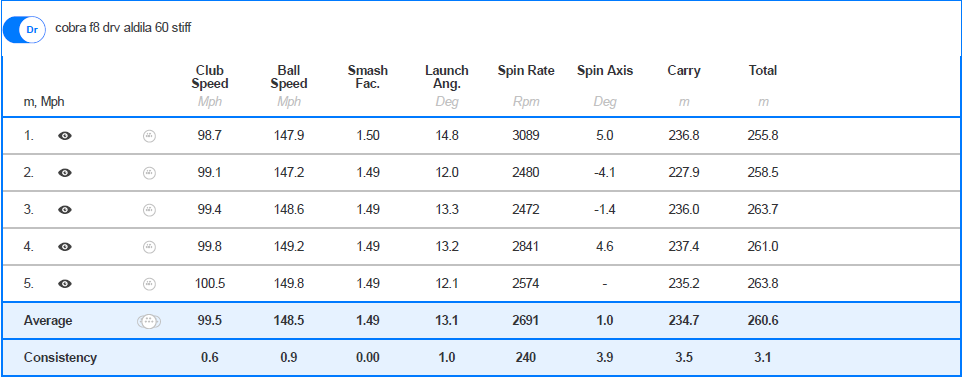This screenshot has width=965, height=379.
Task: Toggle visibility eye for shot 5
Action: point(65,284)
